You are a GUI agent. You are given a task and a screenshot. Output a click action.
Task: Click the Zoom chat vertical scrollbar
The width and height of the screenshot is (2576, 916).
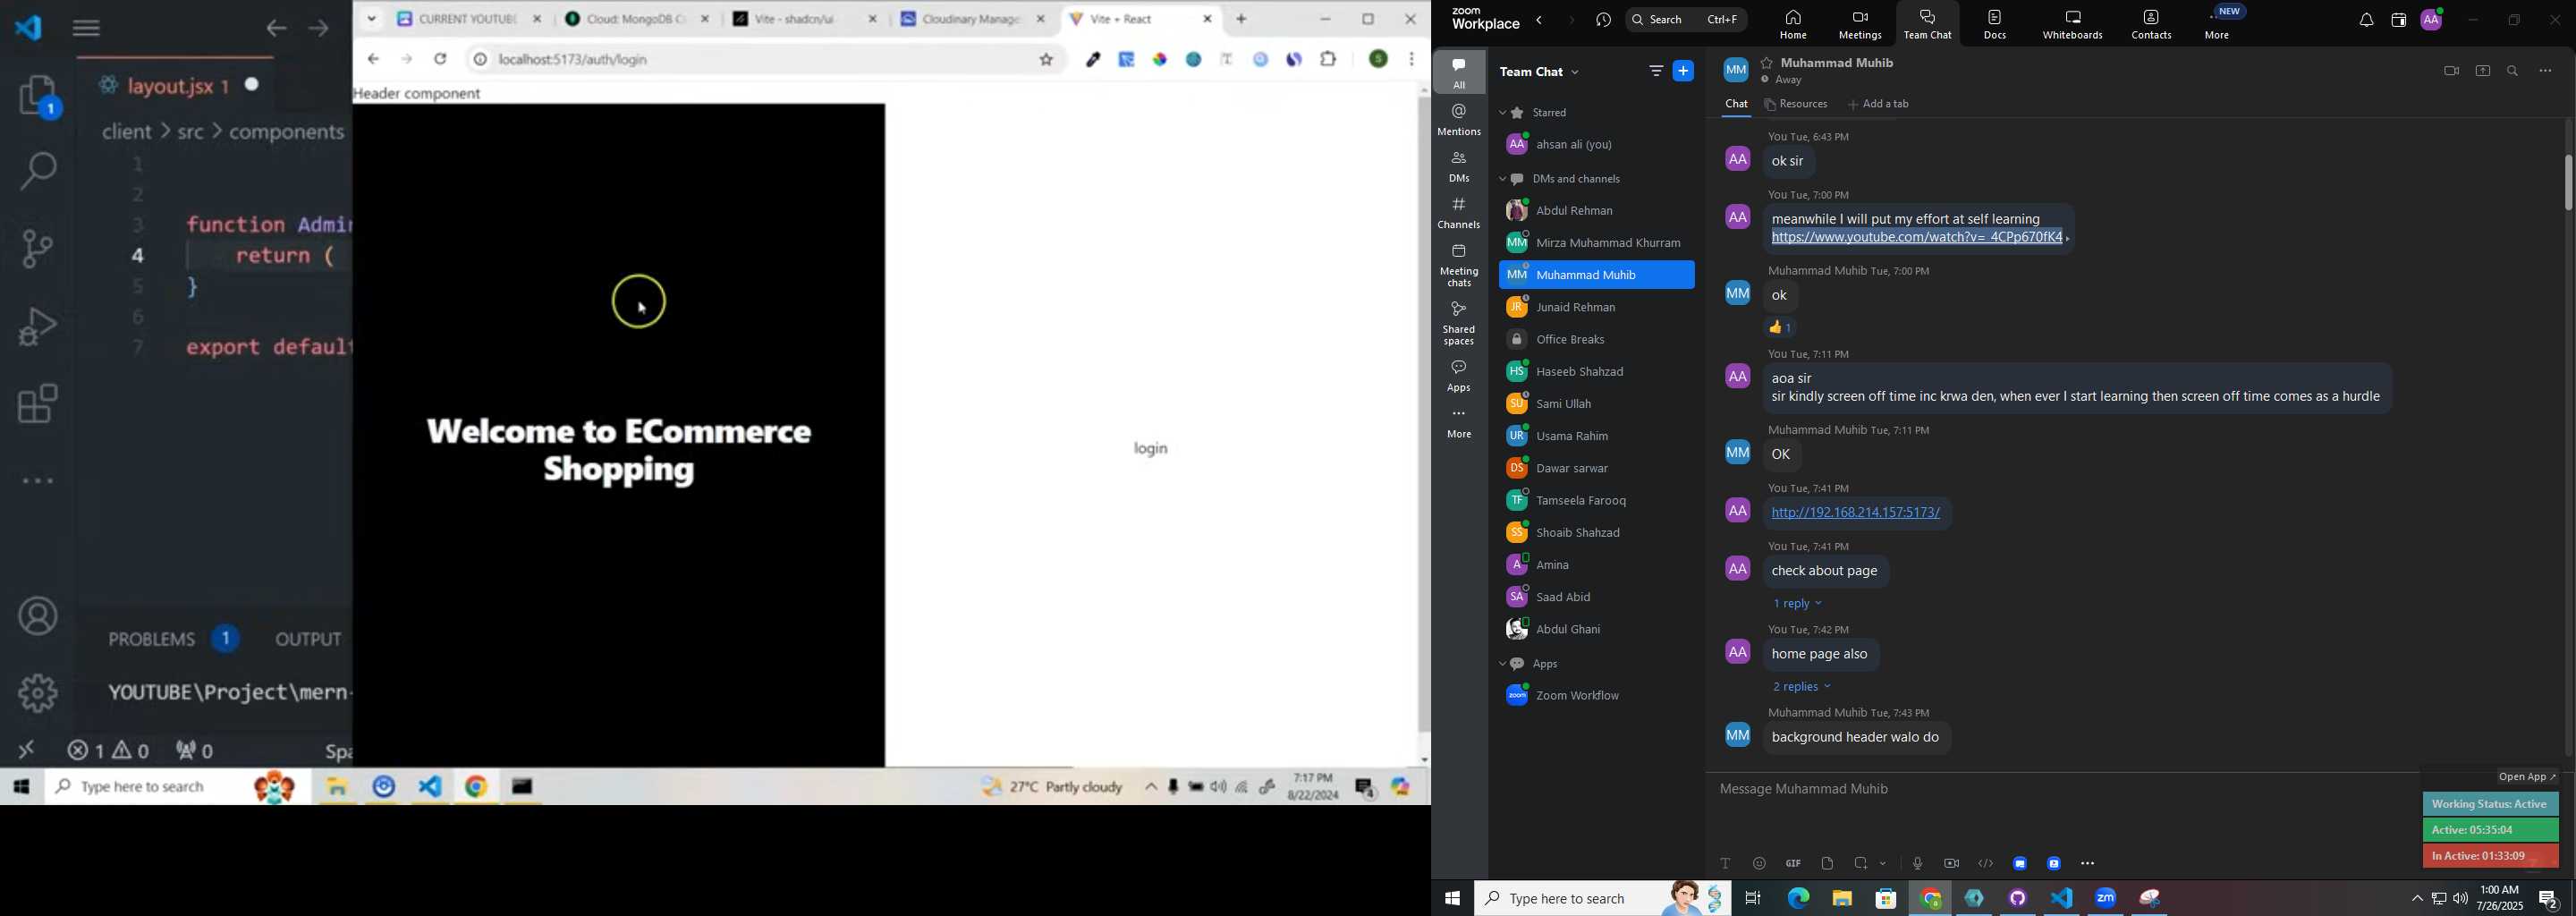(x=2567, y=183)
